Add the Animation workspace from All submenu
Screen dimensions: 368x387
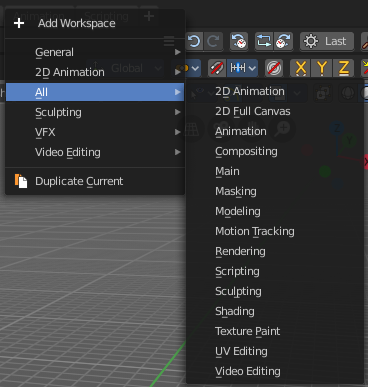[x=275, y=131]
